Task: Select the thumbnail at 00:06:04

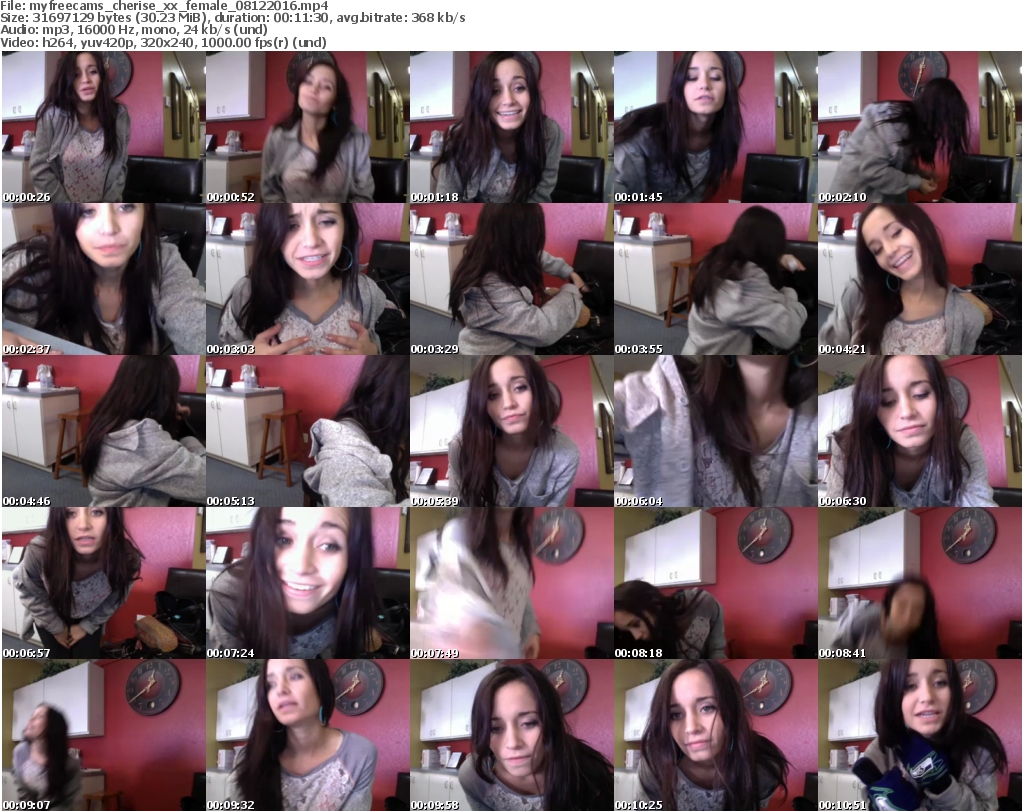Action: coord(715,432)
